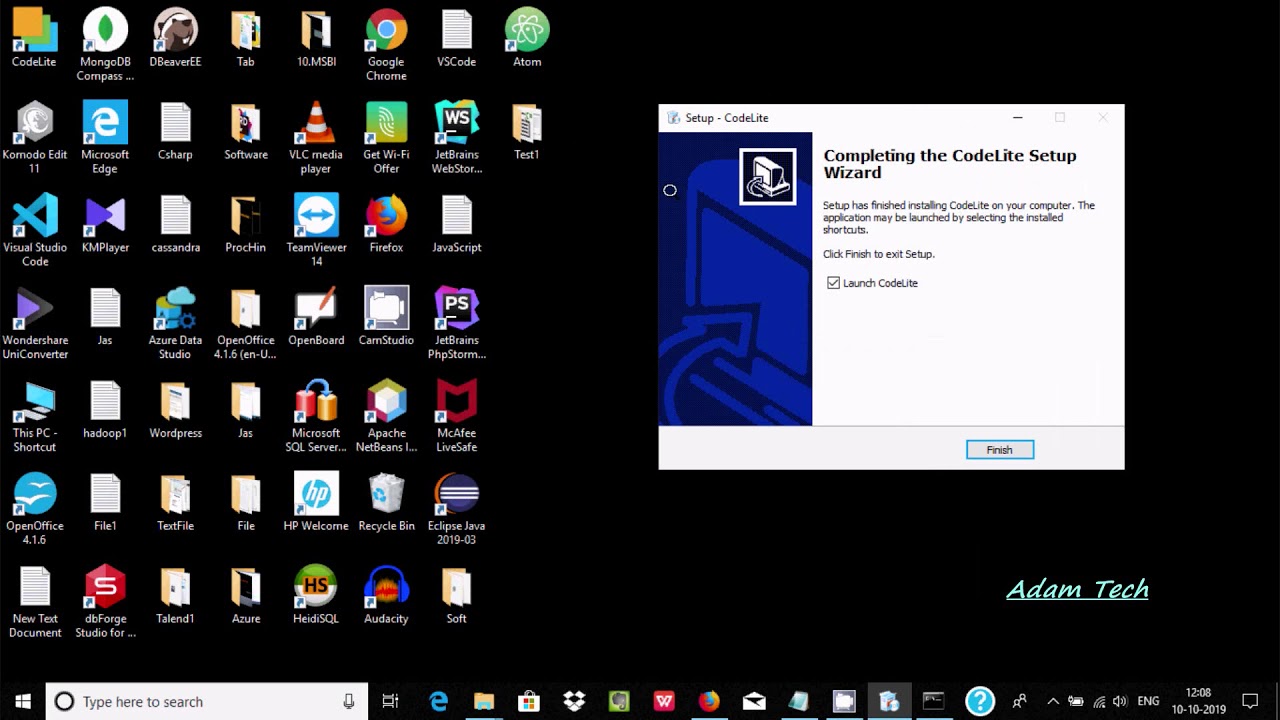Select VLC media player desktop icon
Viewport: 1280px width, 720px height.
click(316, 138)
